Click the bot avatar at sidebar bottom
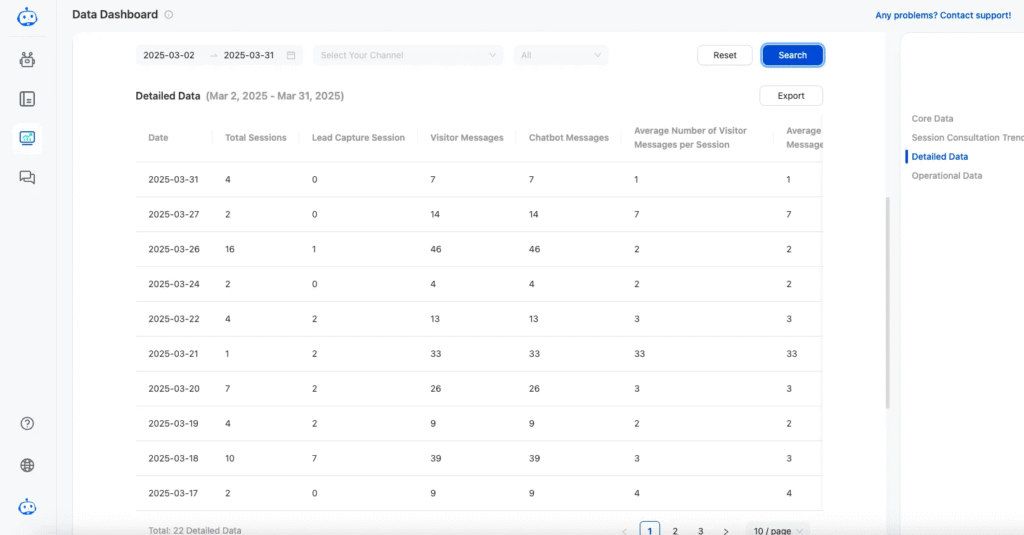 pyautogui.click(x=27, y=507)
